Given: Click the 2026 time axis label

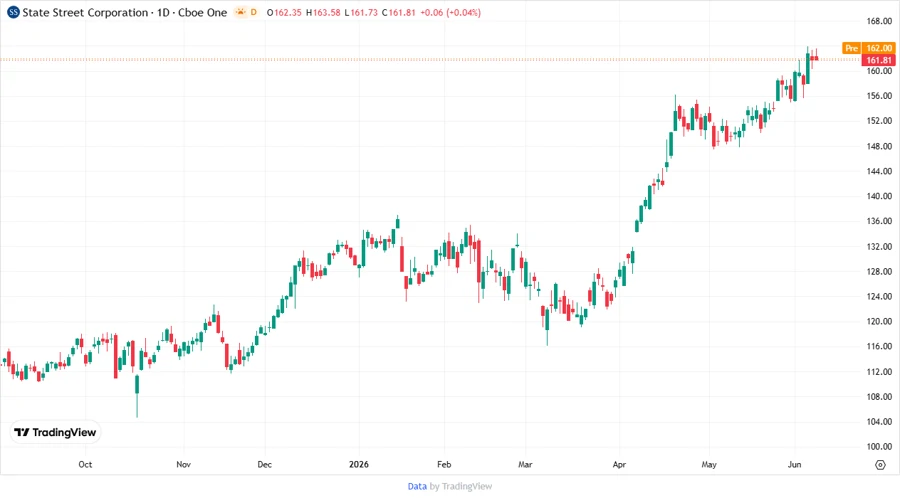Looking at the screenshot, I should (359, 464).
